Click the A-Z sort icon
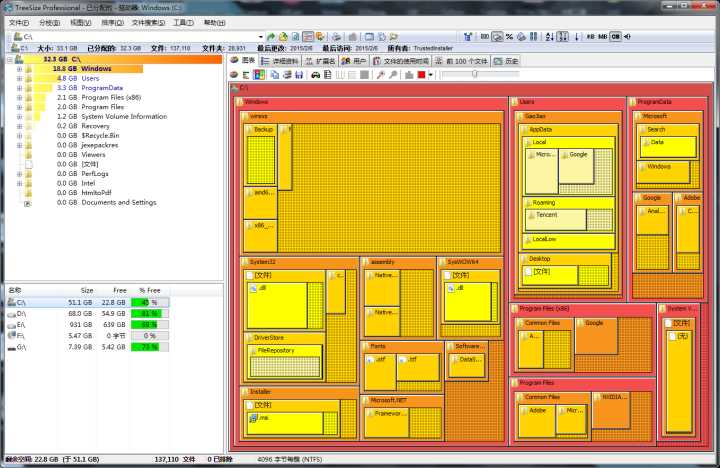Viewport: 720px width, 468px height. tap(550, 37)
